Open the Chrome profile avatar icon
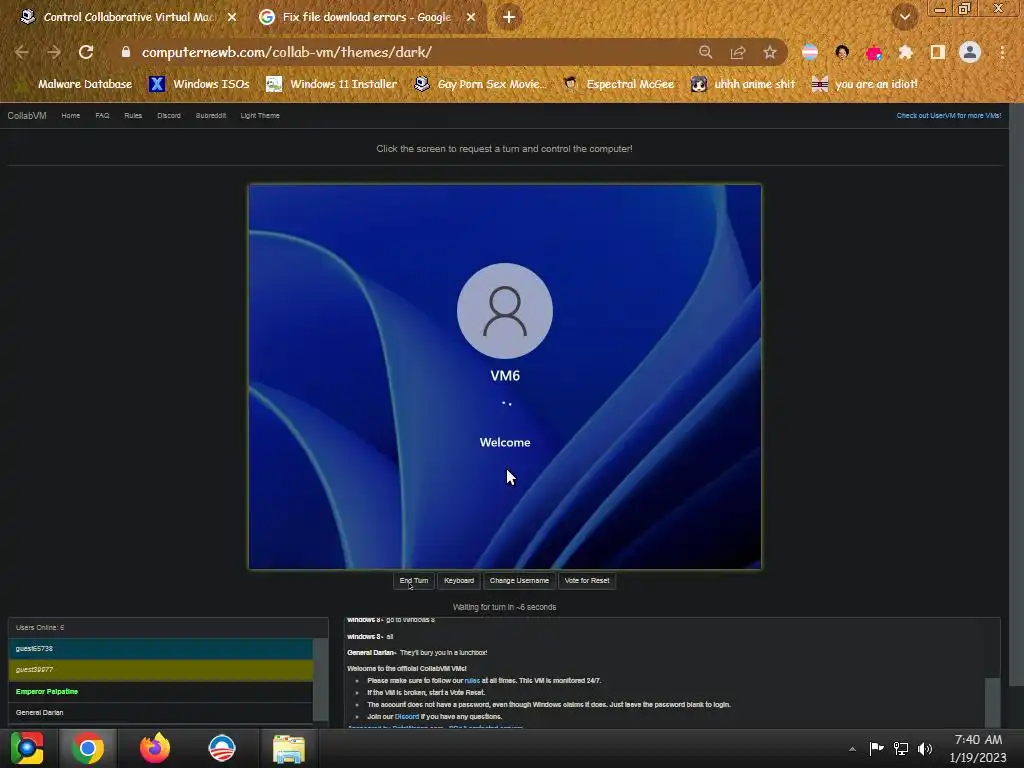 (970, 52)
